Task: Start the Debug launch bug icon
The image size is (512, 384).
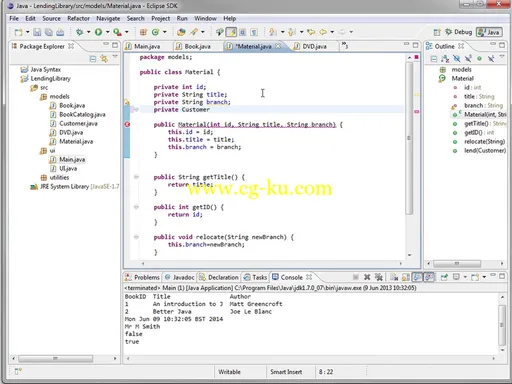Action: (79, 32)
